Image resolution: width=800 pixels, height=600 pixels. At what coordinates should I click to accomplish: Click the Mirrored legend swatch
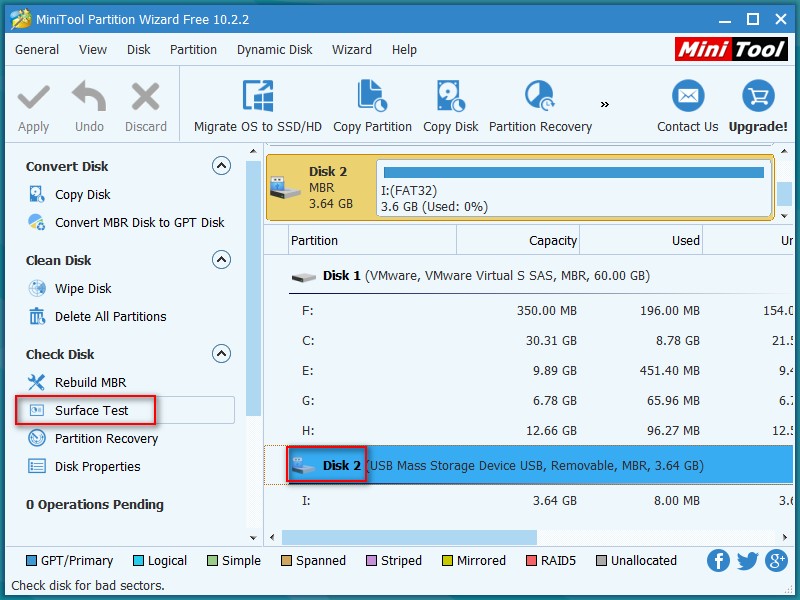point(447,561)
